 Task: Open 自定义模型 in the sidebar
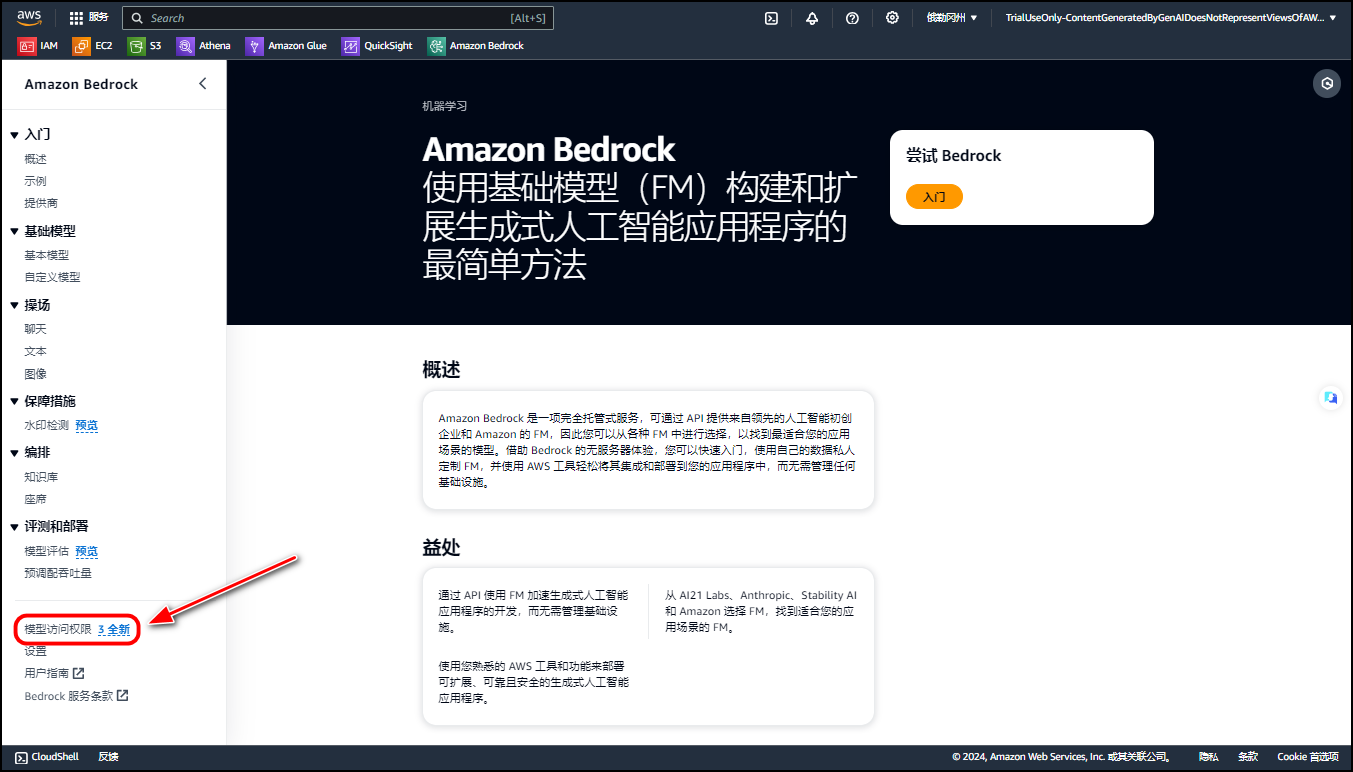coord(52,277)
